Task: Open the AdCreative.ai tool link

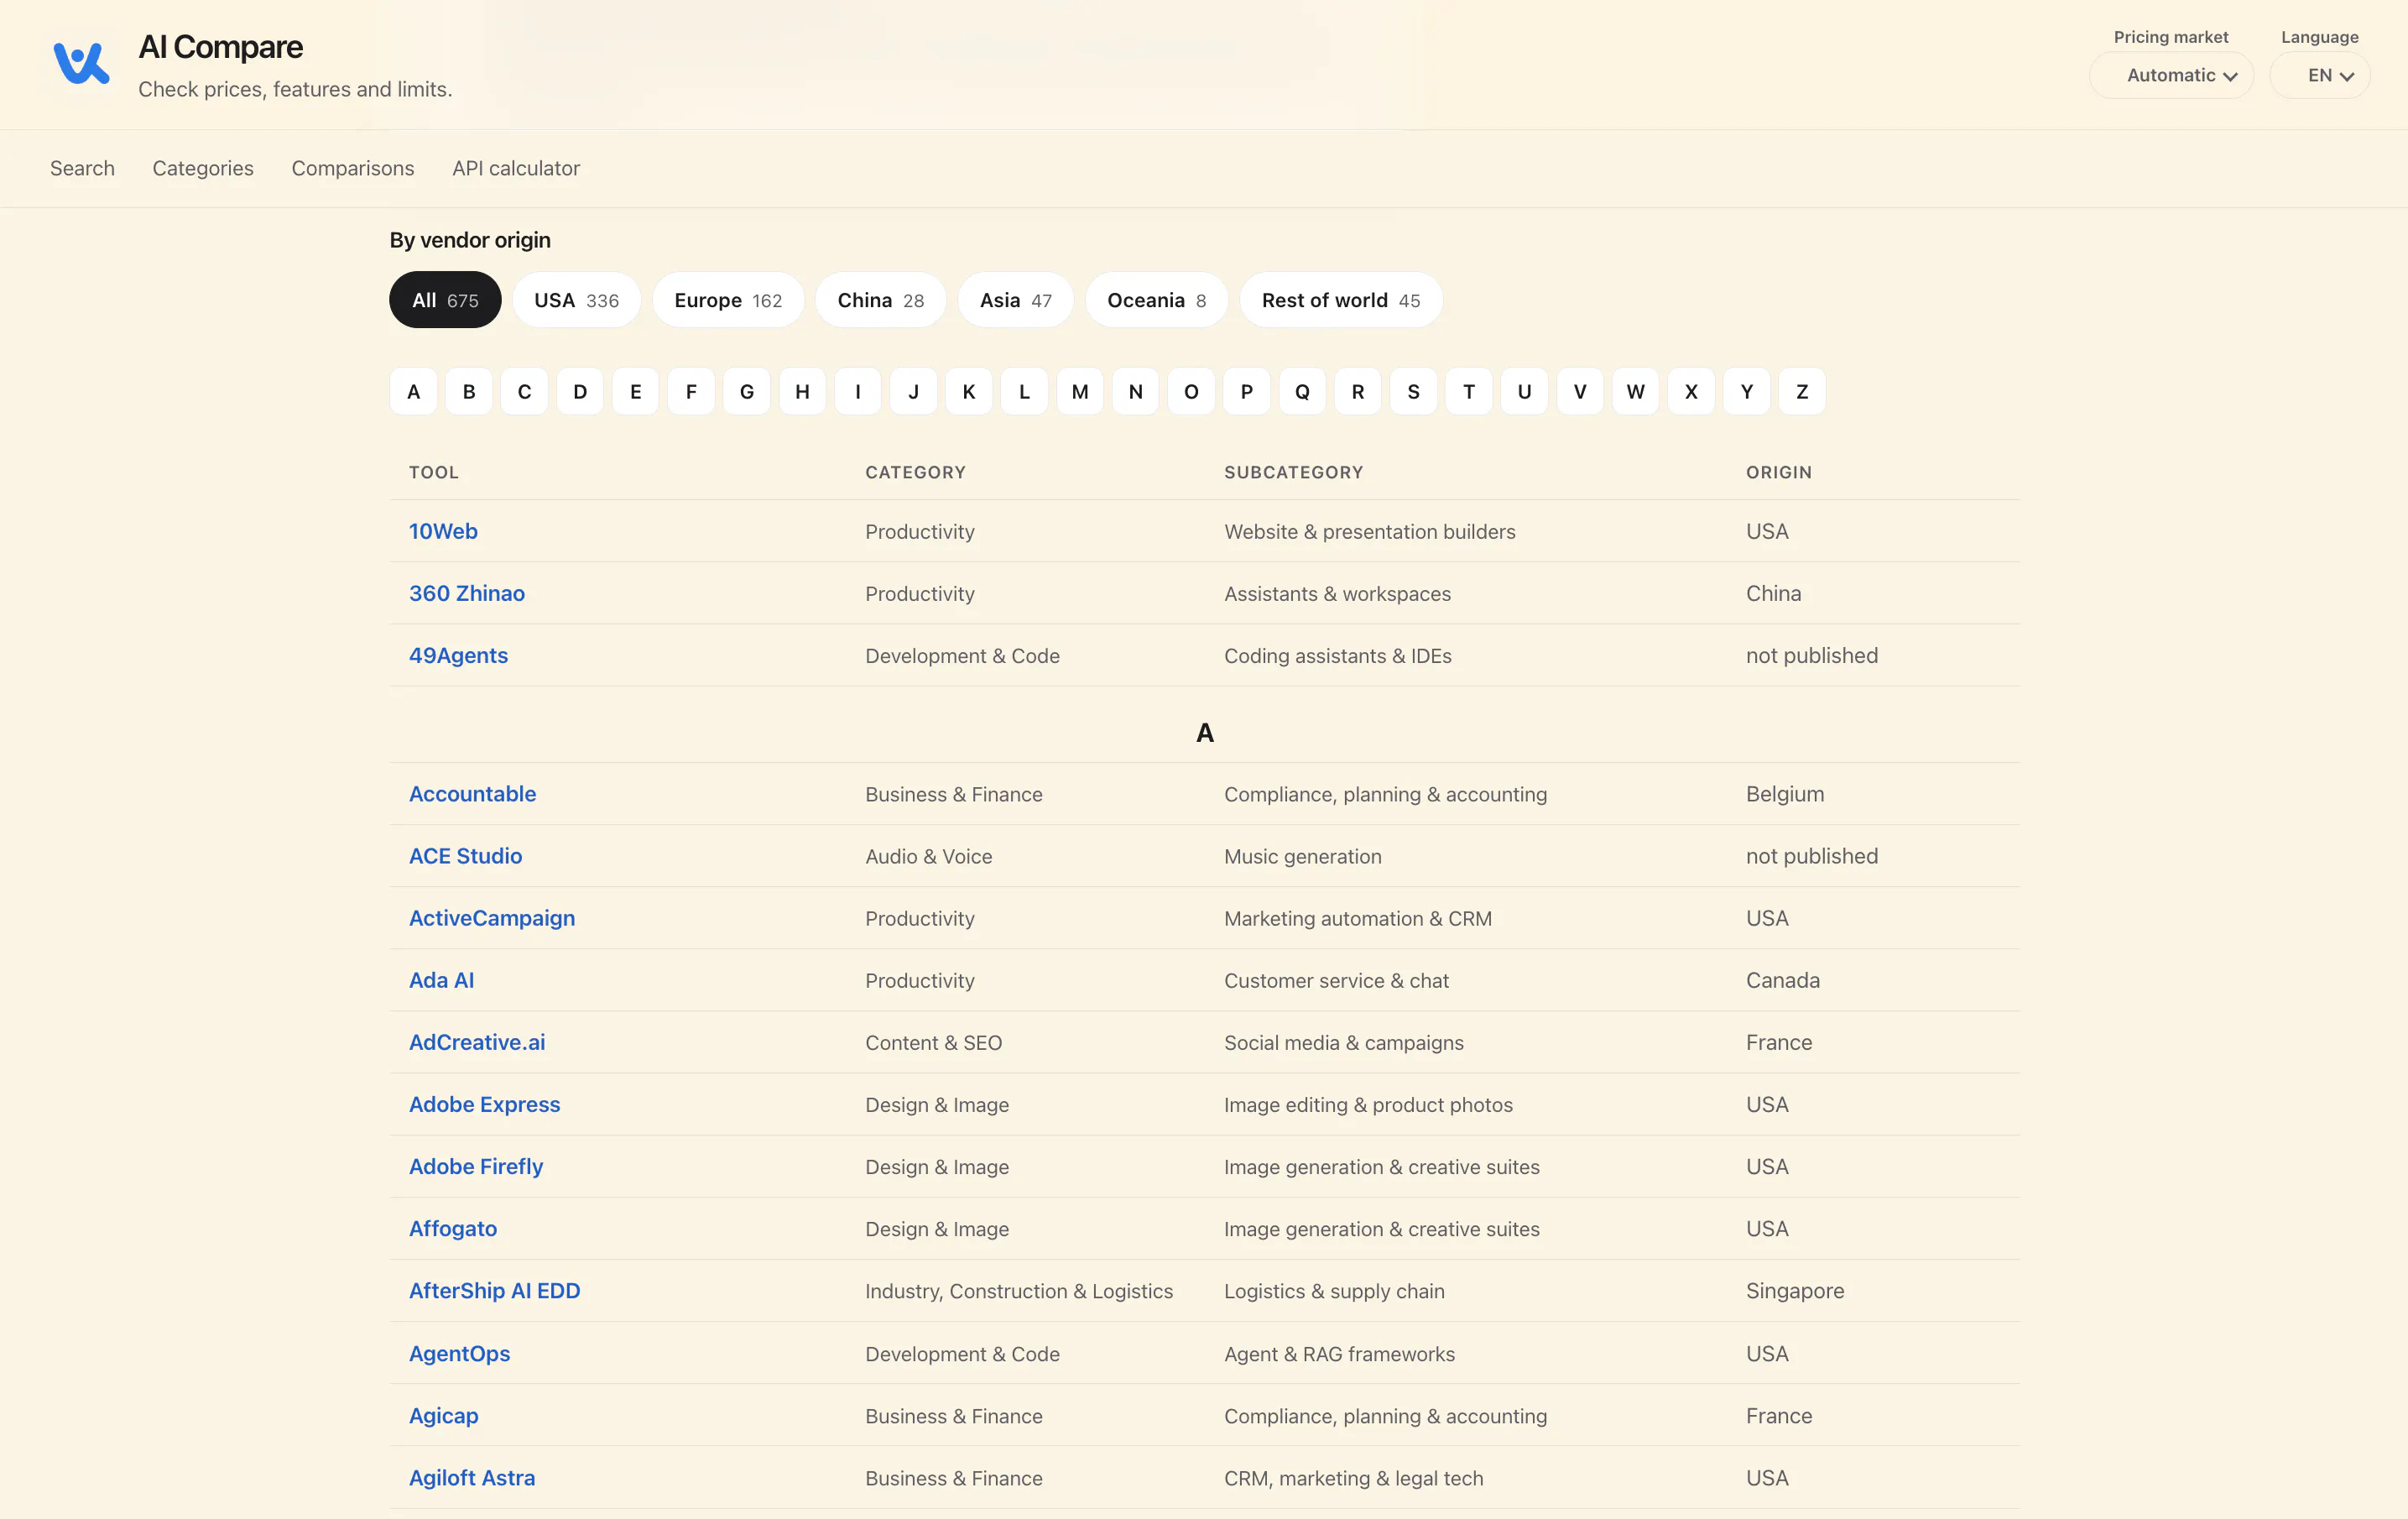Action: [477, 1042]
